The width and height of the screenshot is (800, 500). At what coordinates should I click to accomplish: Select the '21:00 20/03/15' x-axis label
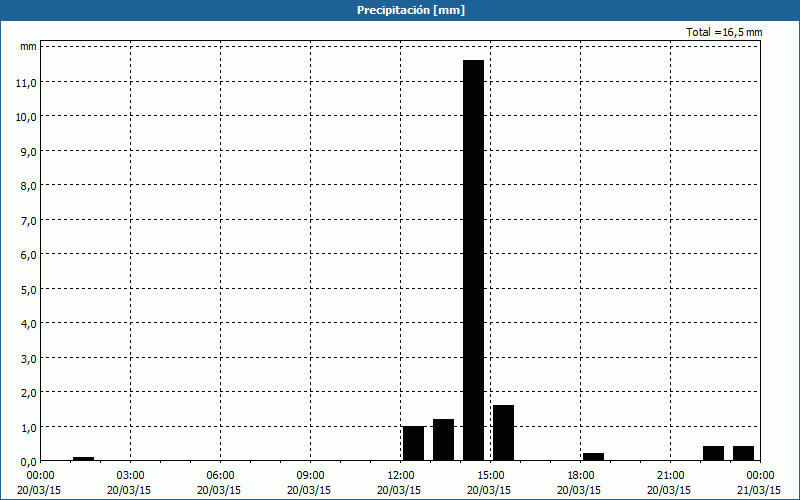[x=669, y=483]
